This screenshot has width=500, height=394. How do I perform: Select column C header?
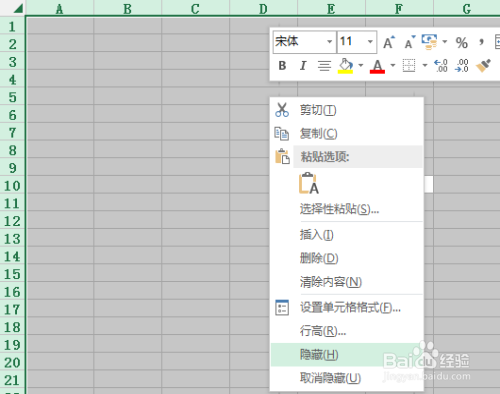(196, 8)
